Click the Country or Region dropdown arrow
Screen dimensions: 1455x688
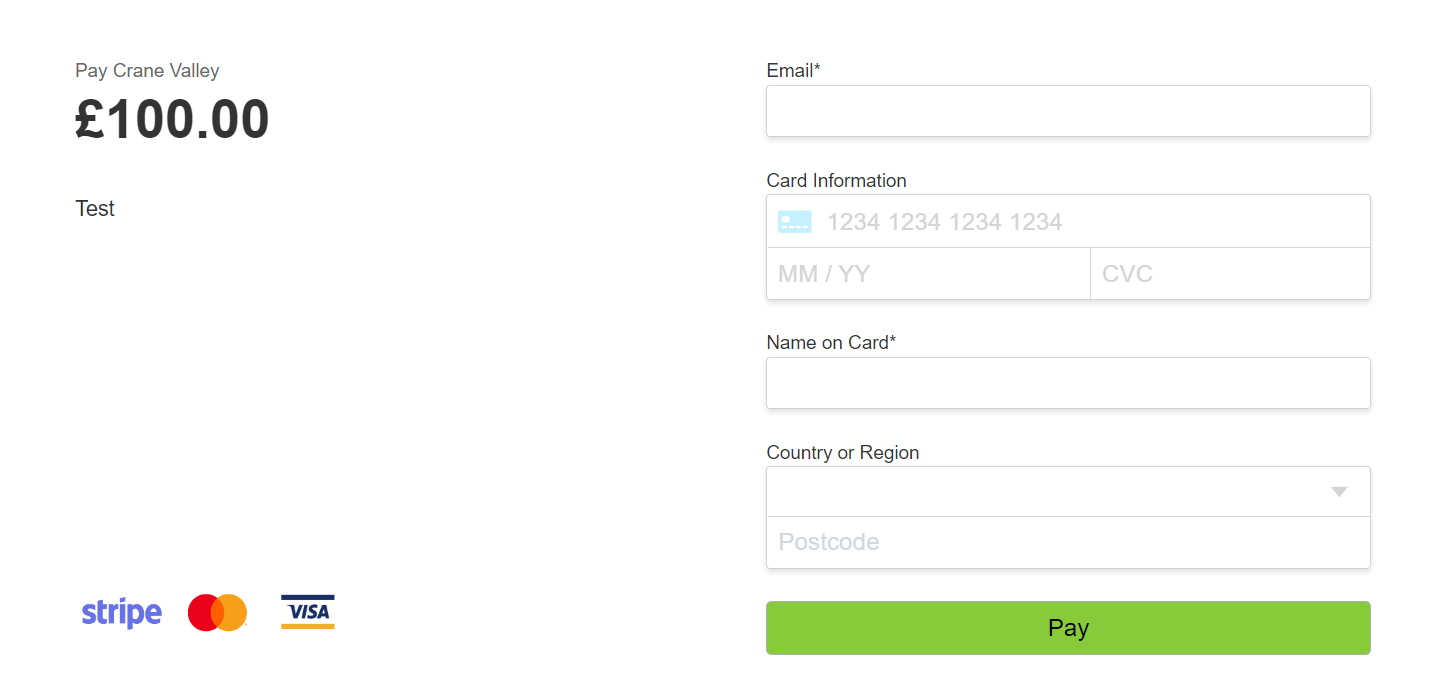click(x=1339, y=492)
